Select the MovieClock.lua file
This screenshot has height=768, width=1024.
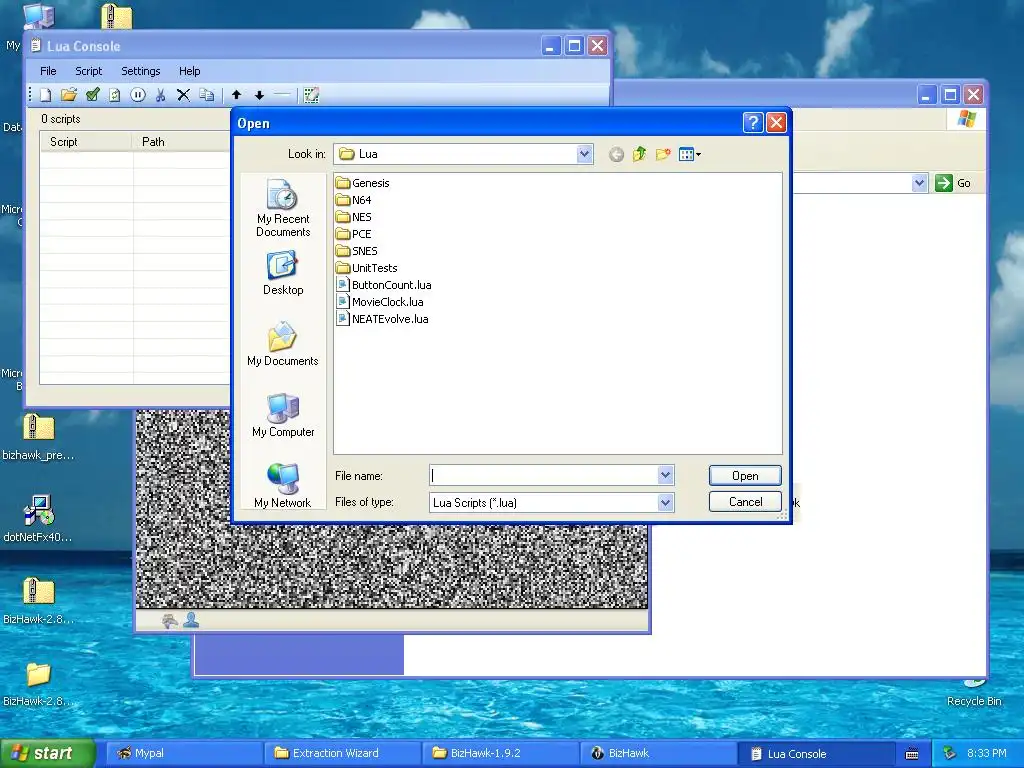click(379, 302)
